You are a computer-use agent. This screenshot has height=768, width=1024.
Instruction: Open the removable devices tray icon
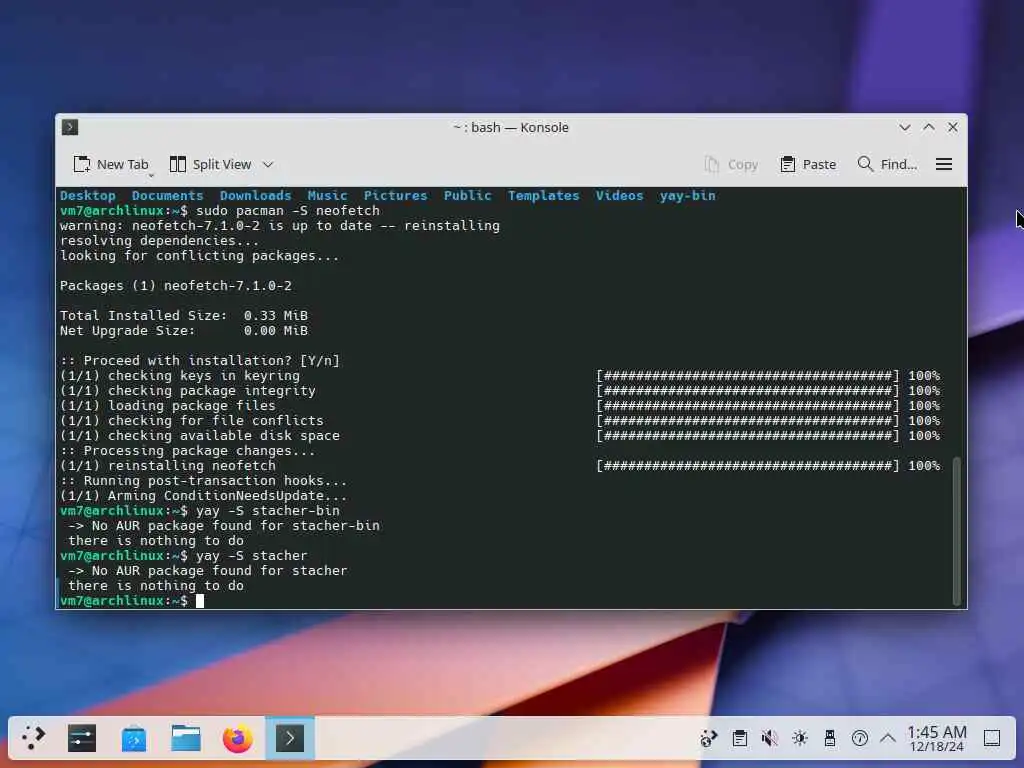pos(829,739)
